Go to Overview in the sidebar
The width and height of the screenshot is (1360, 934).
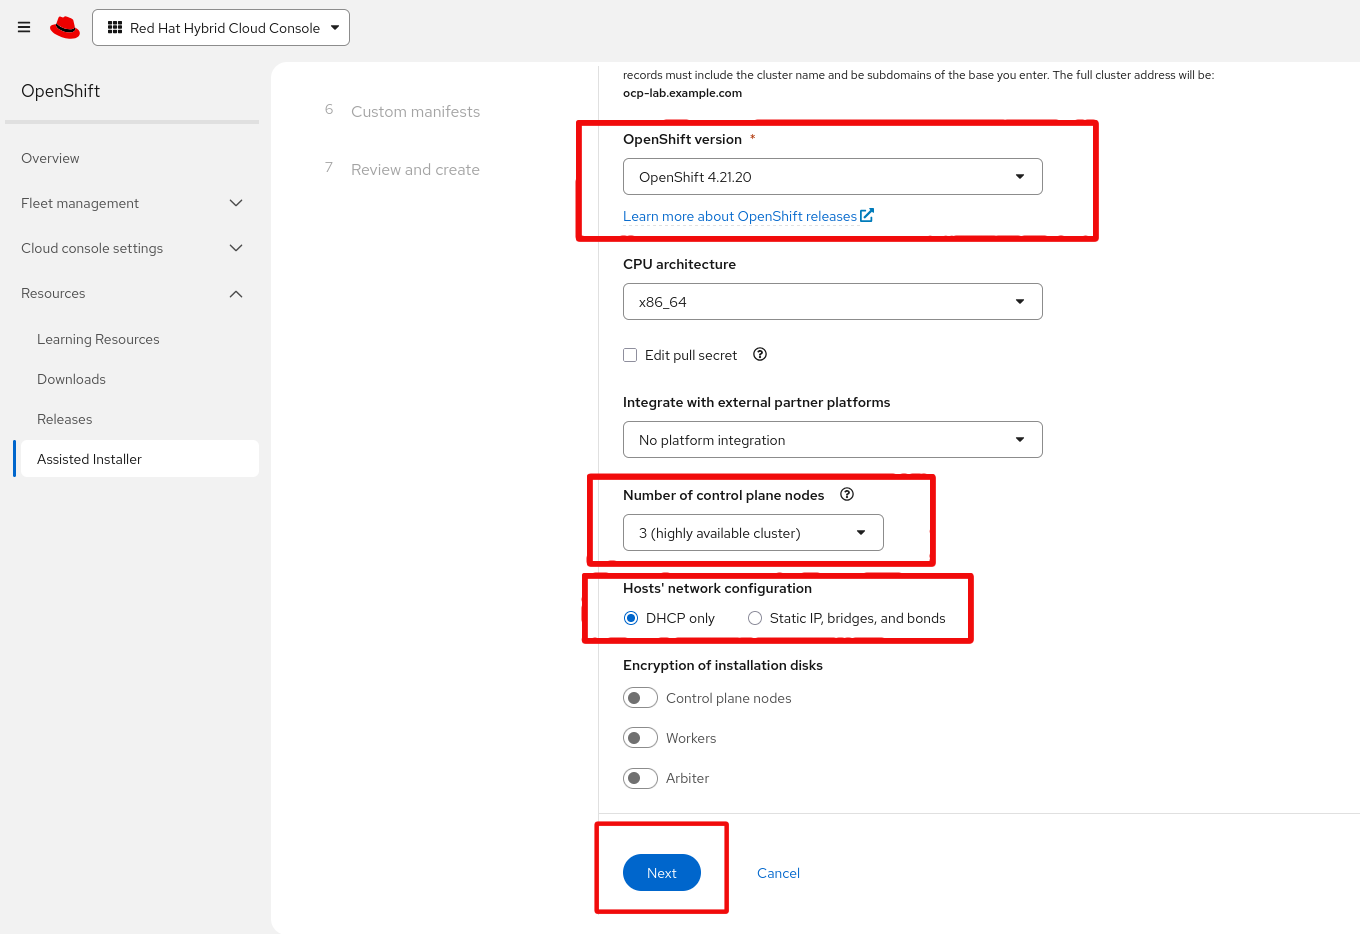click(50, 158)
